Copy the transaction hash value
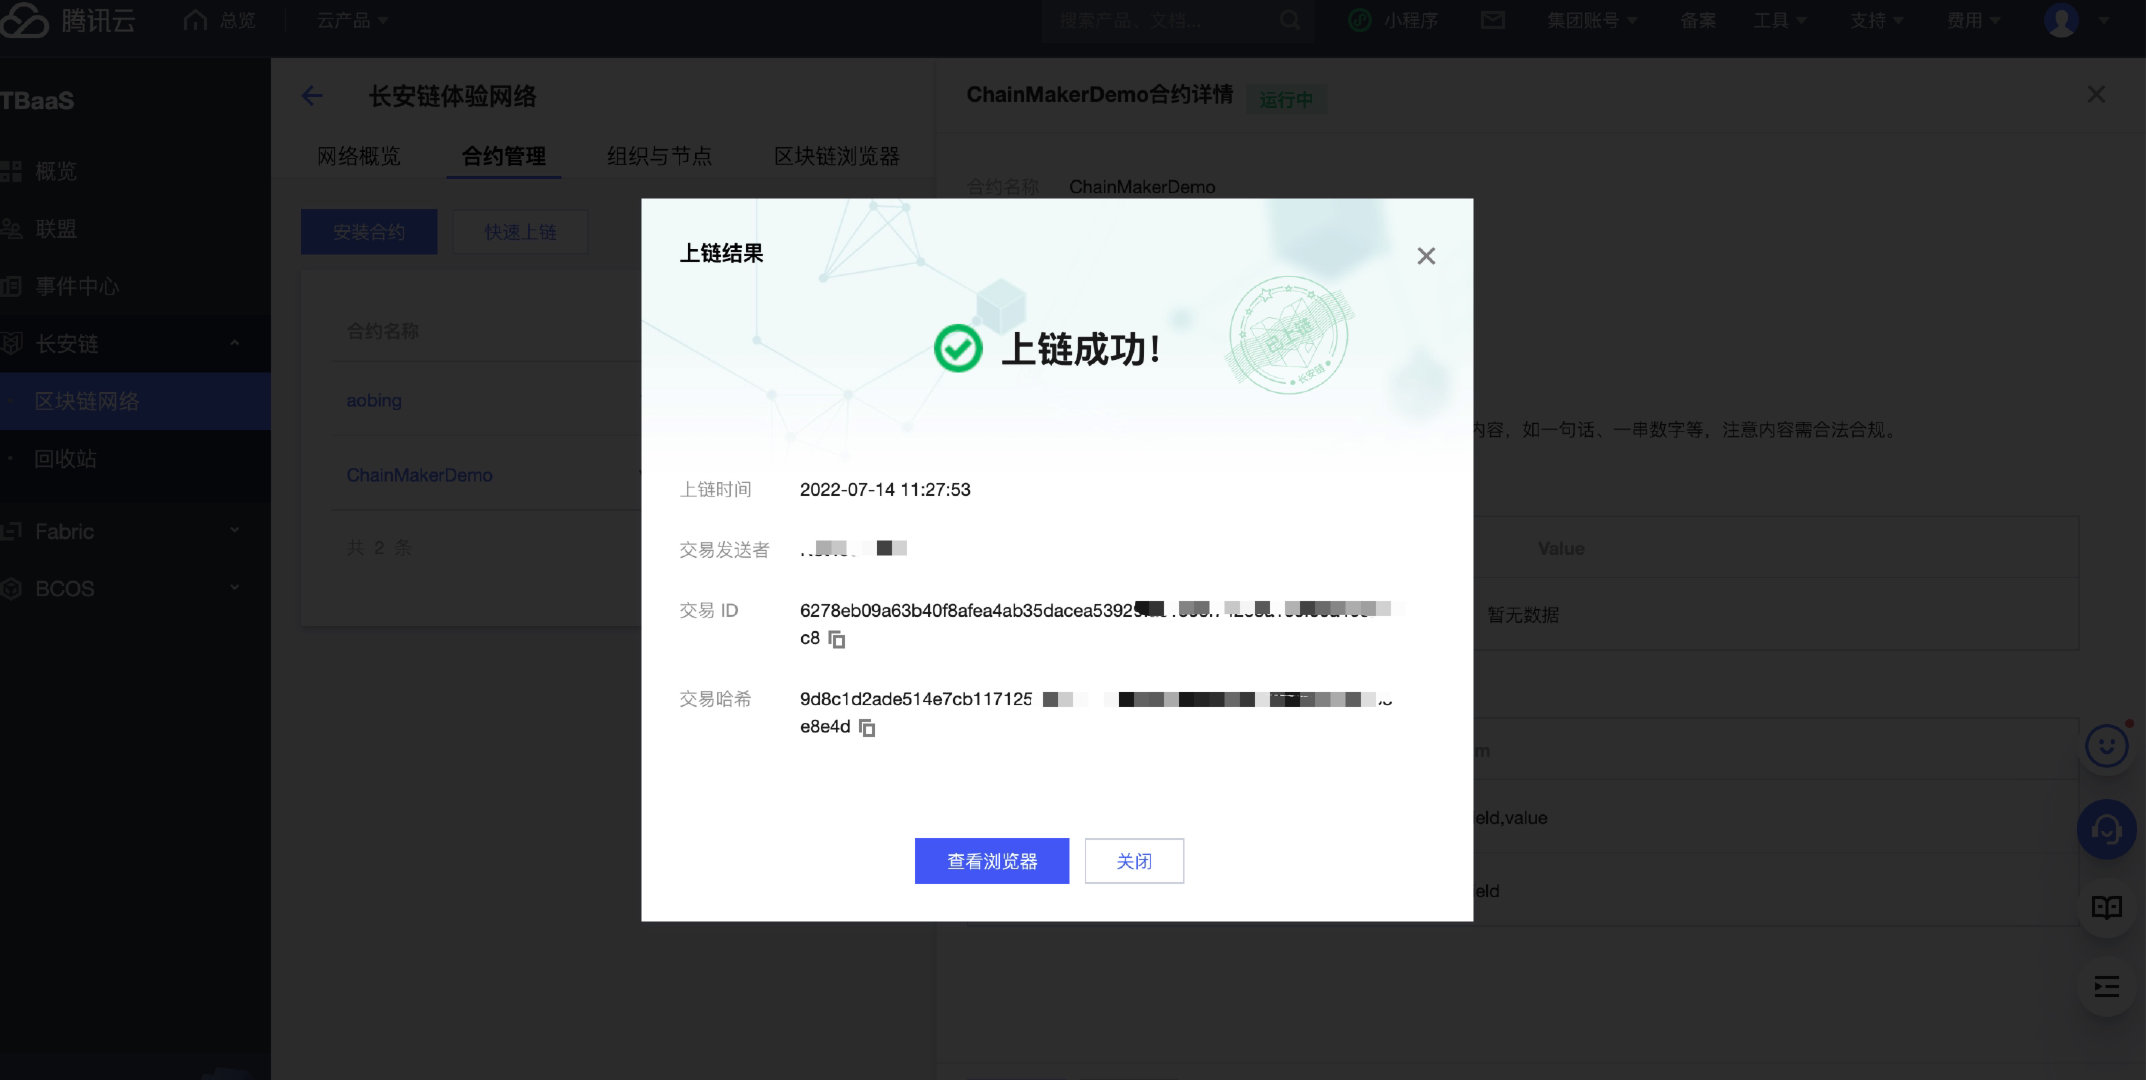Screen dimensions: 2146x1080 coord(867,728)
